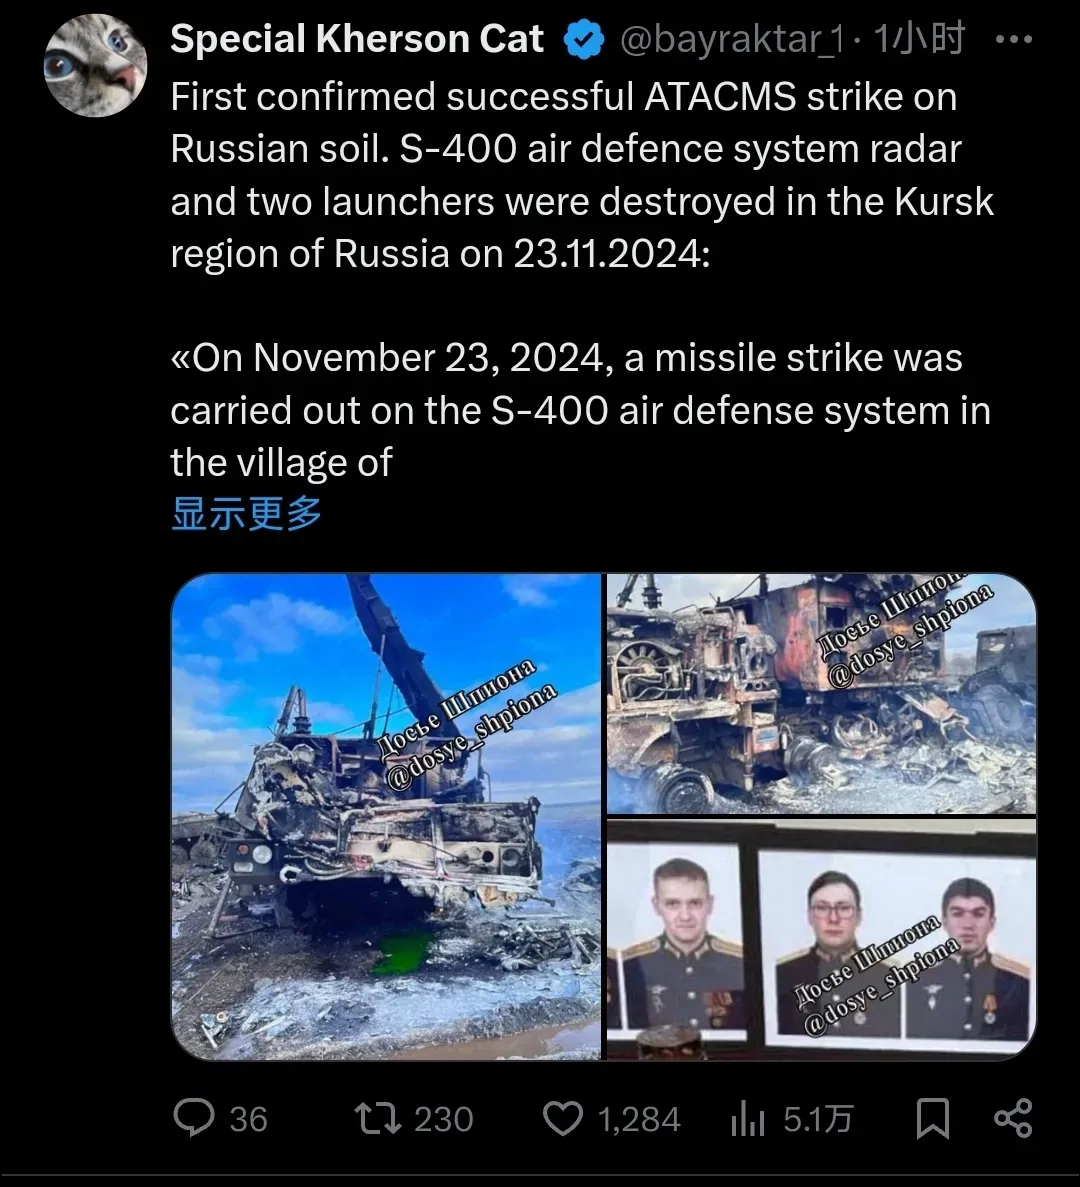Open Special Kherson Cat profile name
This screenshot has height=1187, width=1080.
[x=357, y=39]
